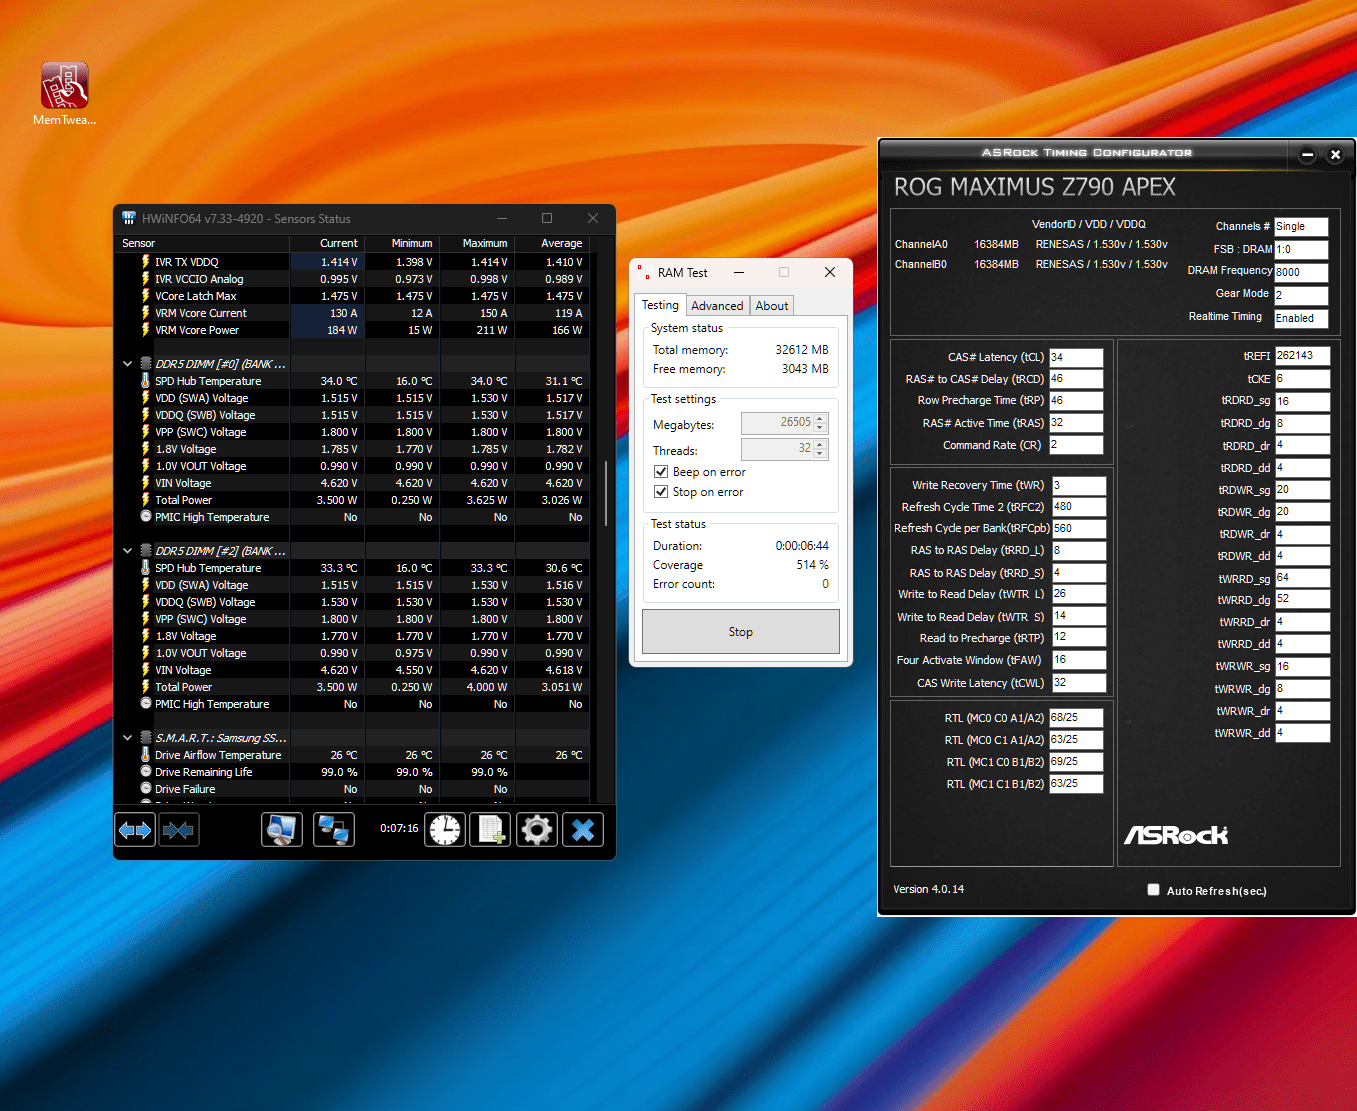Image resolution: width=1357 pixels, height=1111 pixels.
Task: Click the thermometer icon beside Drive Airflow Temperature
Action: coord(146,755)
